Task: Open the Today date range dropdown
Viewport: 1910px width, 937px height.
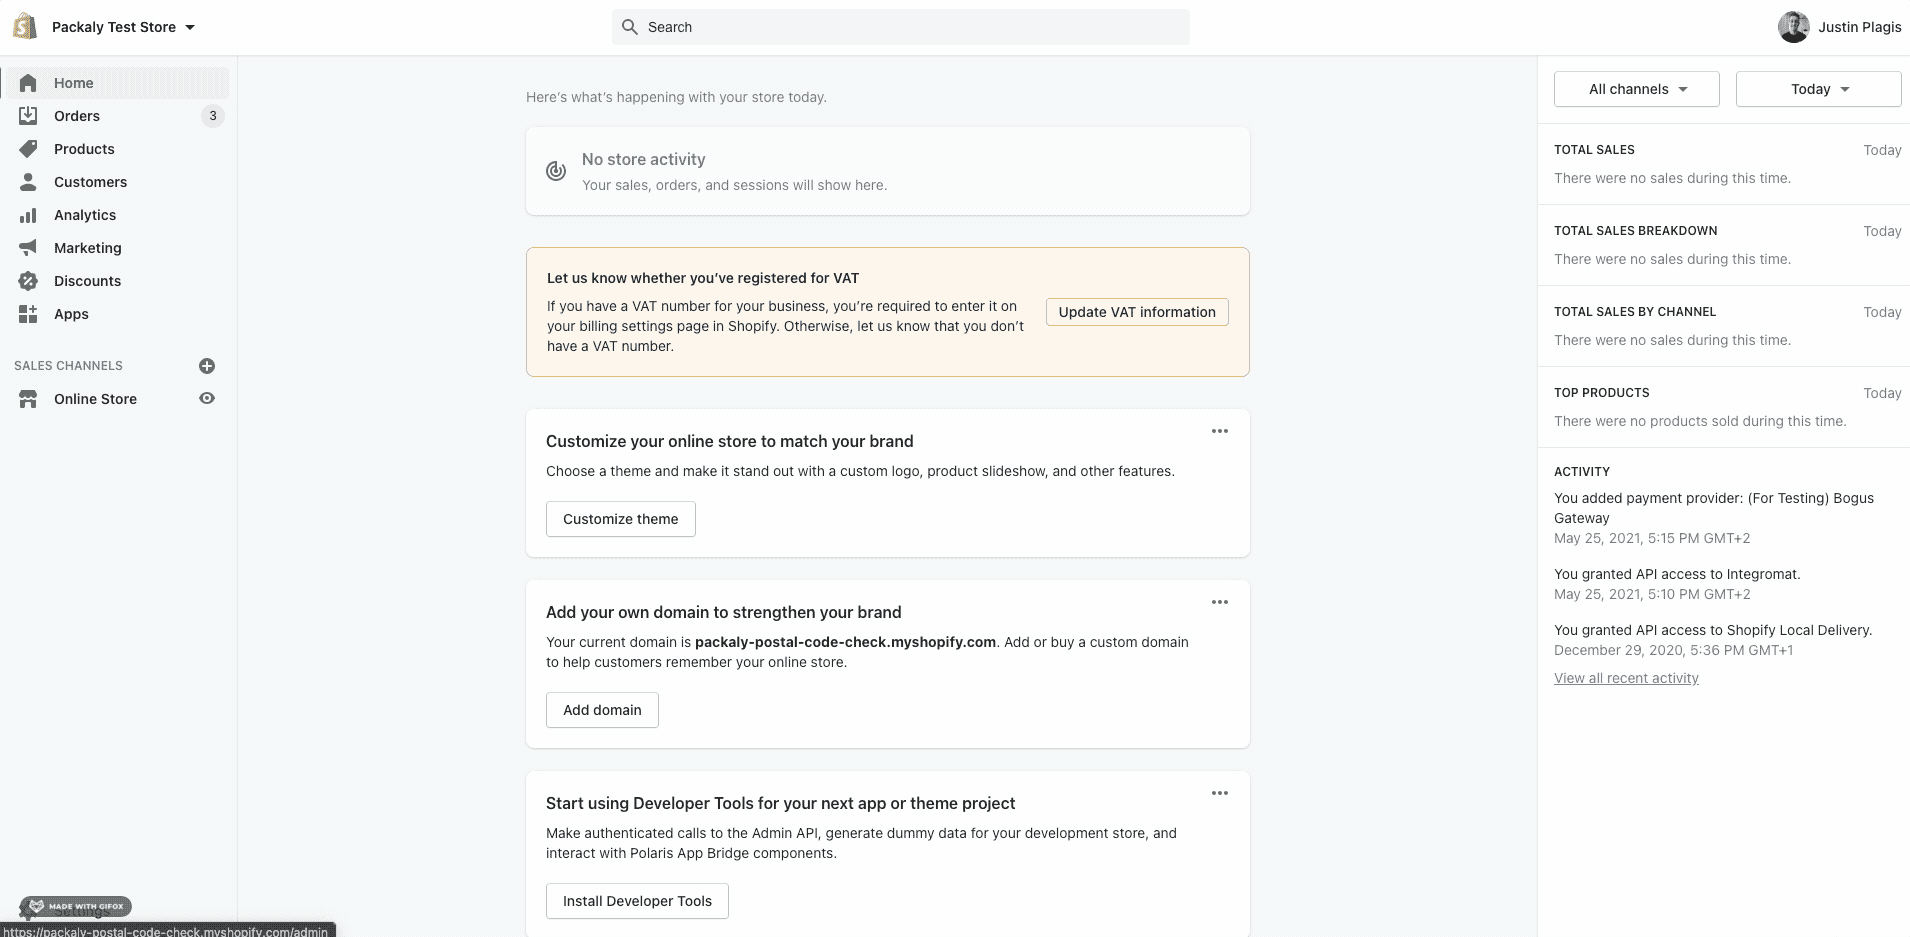Action: click(x=1818, y=89)
